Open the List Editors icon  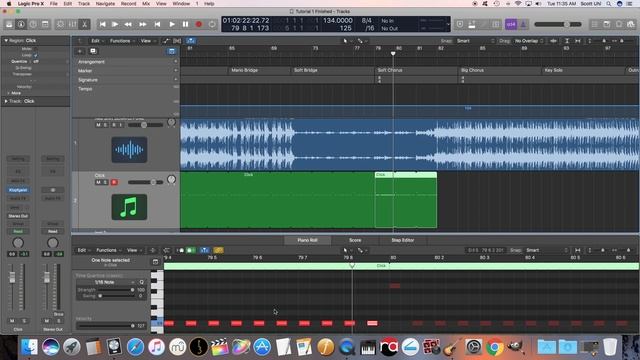tap(595, 24)
